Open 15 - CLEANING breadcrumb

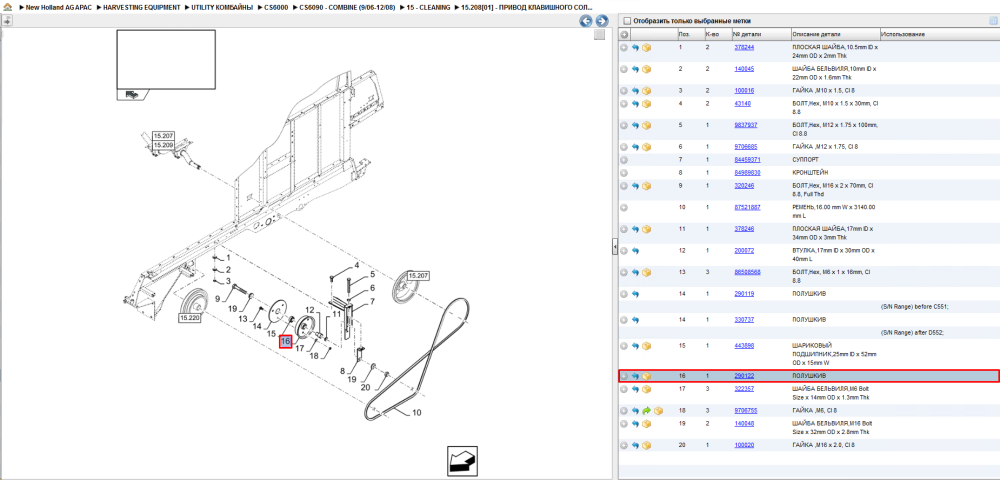tap(428, 7)
